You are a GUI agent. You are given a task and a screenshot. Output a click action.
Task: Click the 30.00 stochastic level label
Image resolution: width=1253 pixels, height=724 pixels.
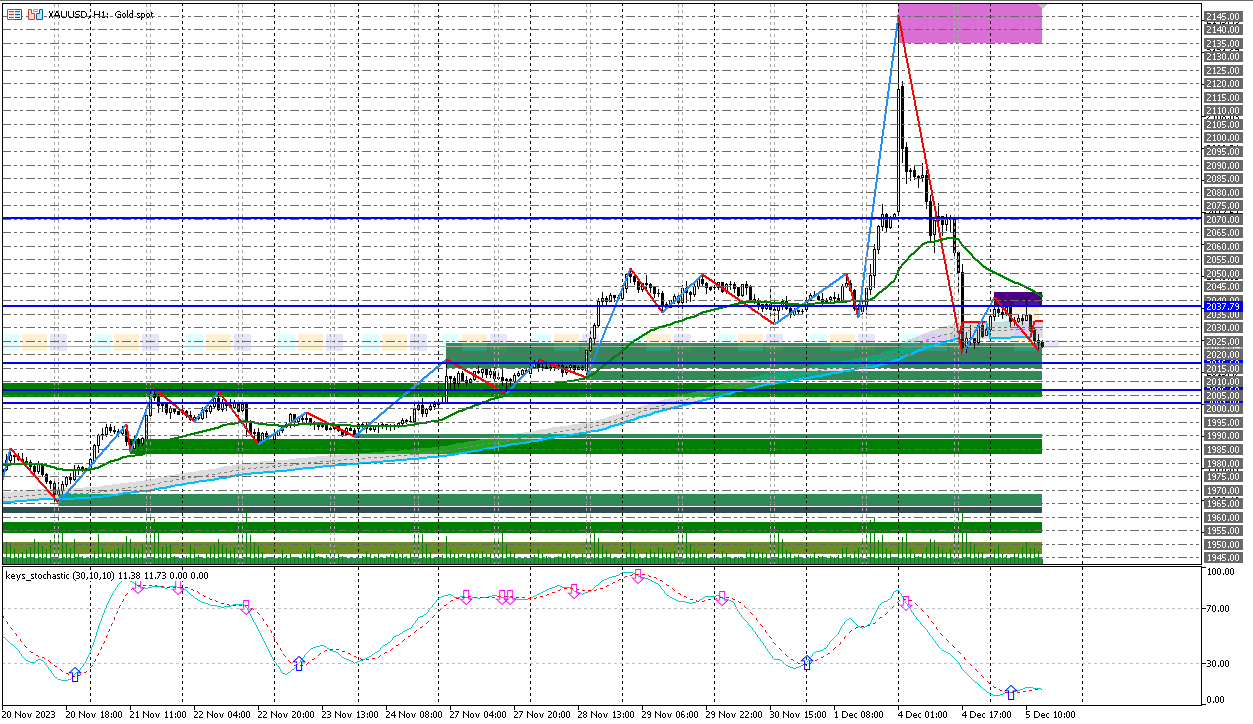[1217, 664]
